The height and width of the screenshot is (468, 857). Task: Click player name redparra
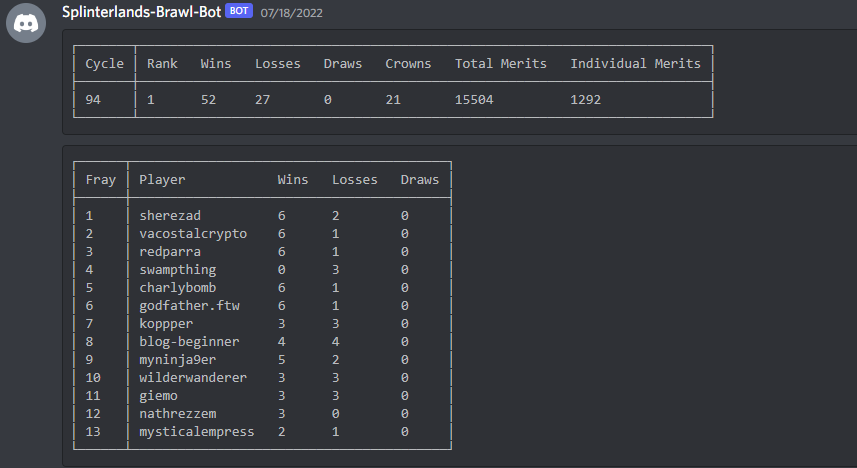point(170,251)
